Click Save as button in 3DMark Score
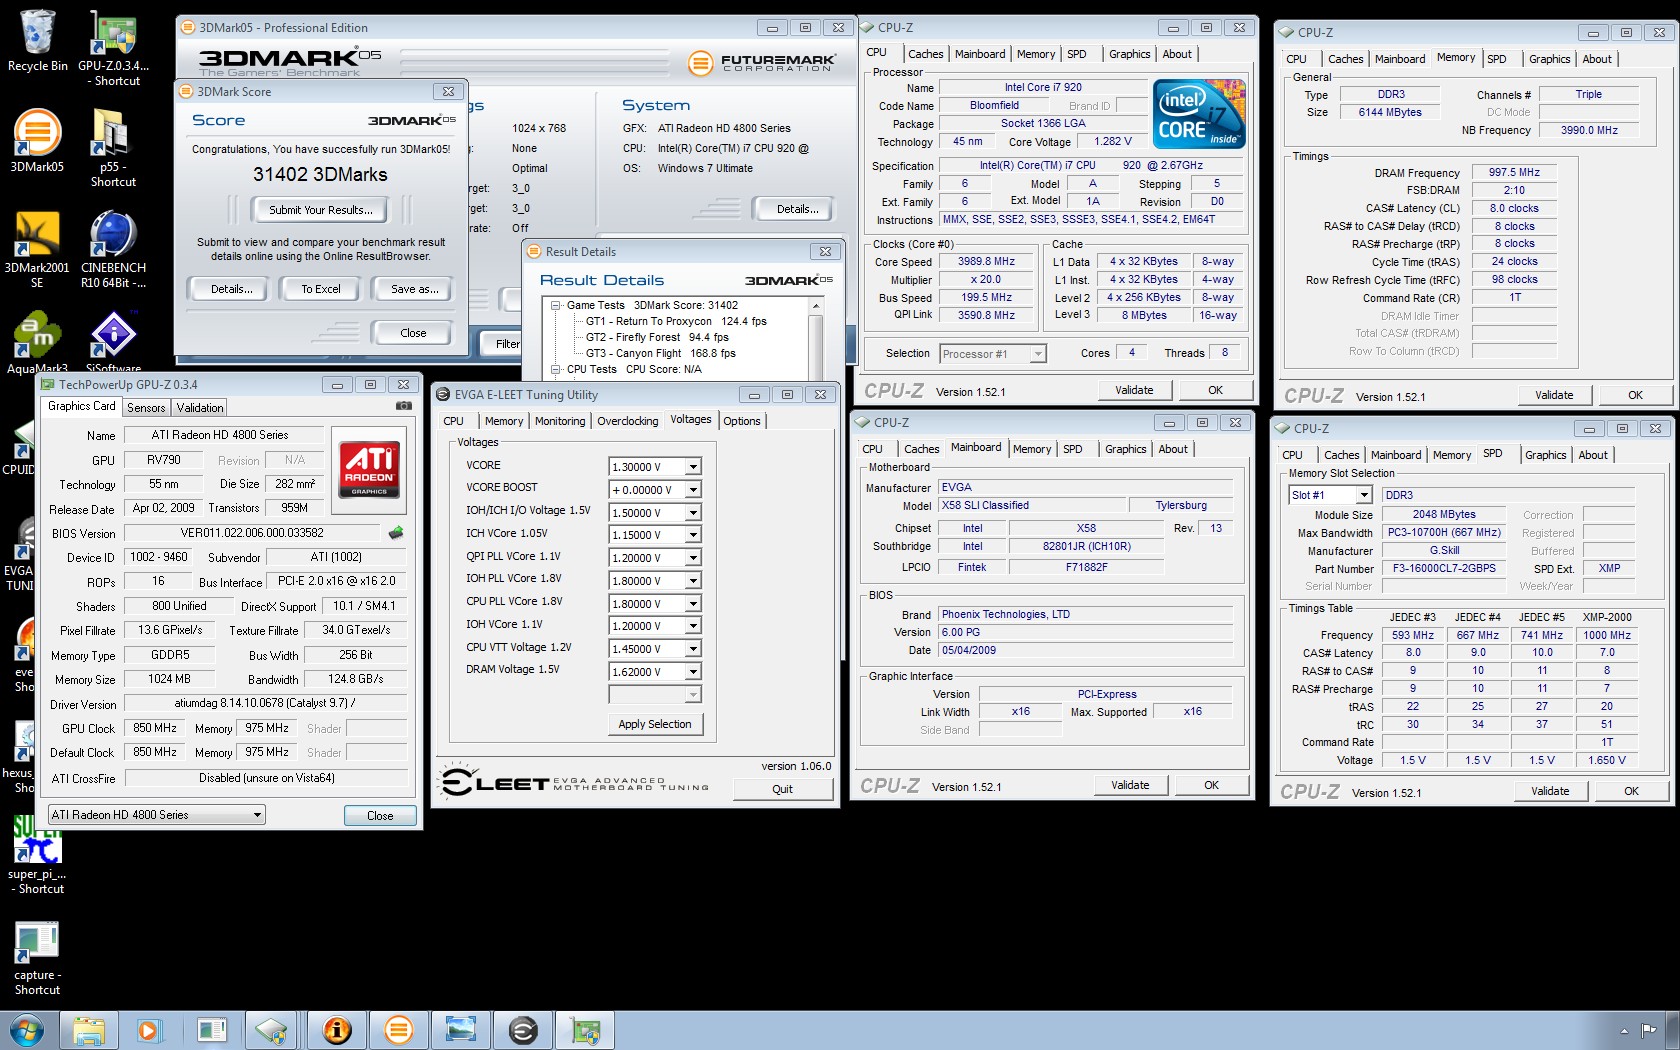The image size is (1680, 1050). click(x=414, y=289)
